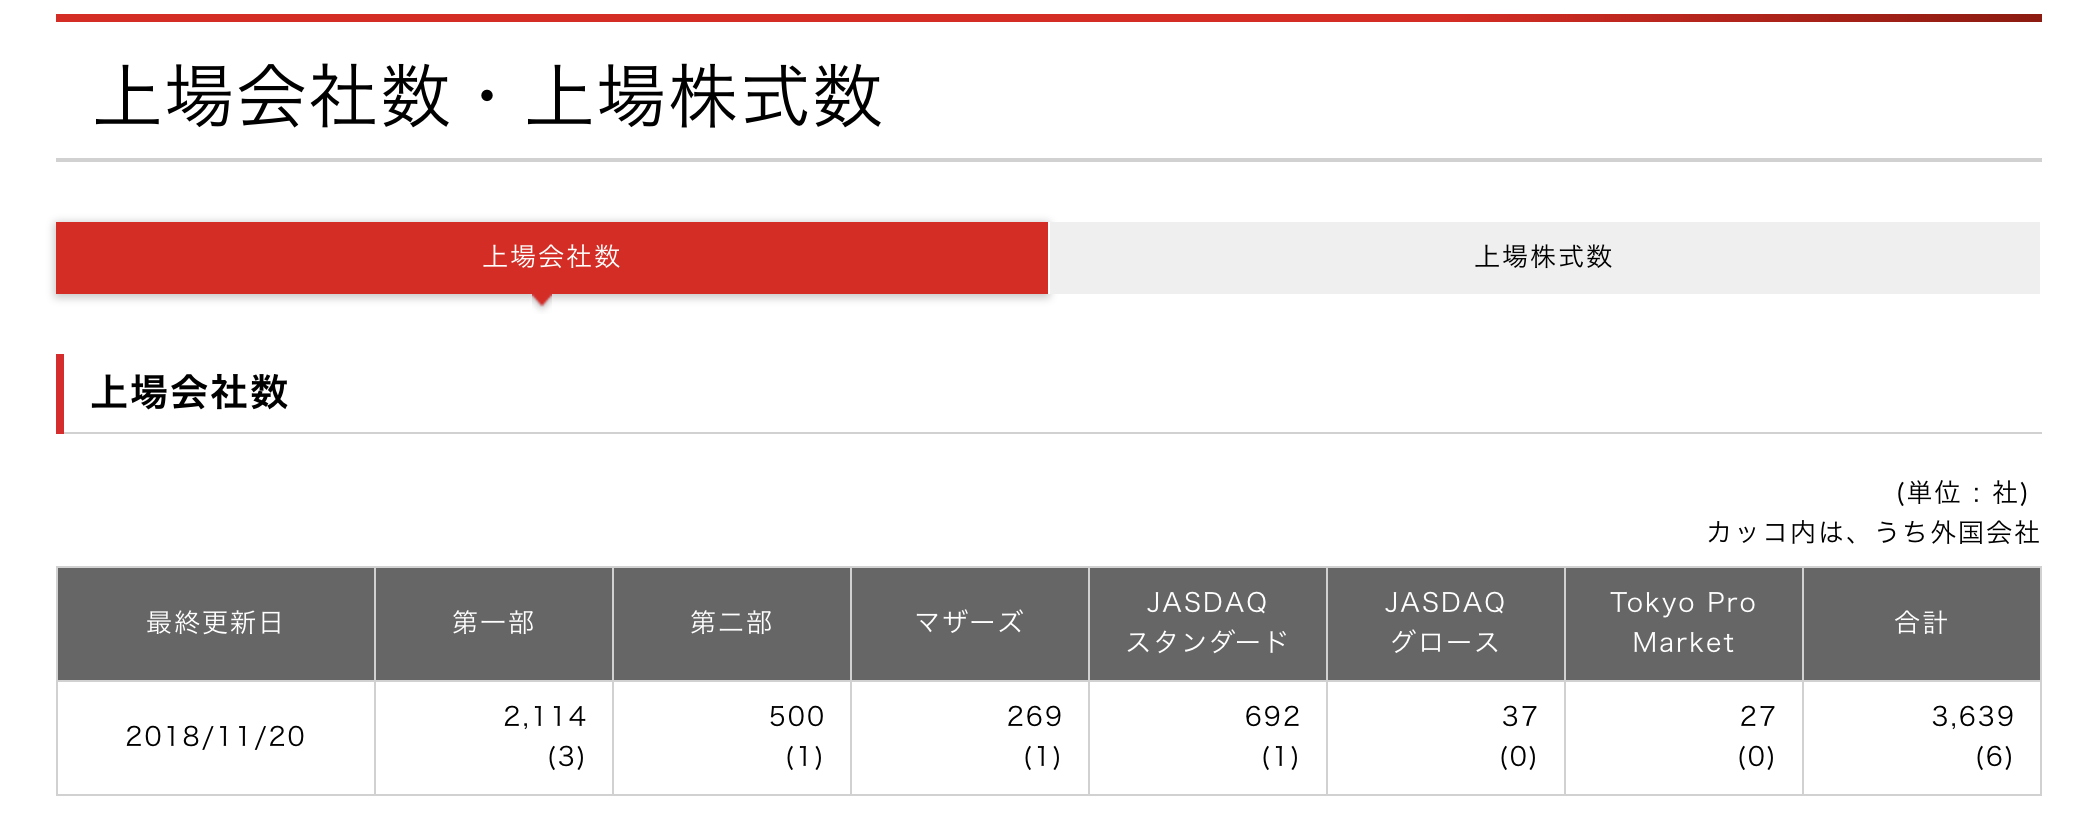This screenshot has height=828, width=2090.
Task: Click the JASDAQ スタンダード column header
Action: tap(1208, 623)
